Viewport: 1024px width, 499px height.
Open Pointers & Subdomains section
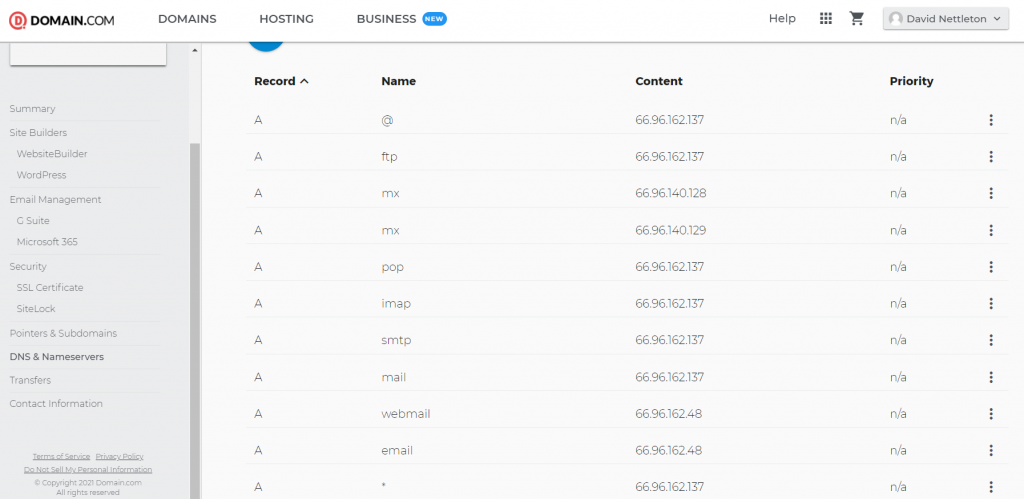point(63,333)
